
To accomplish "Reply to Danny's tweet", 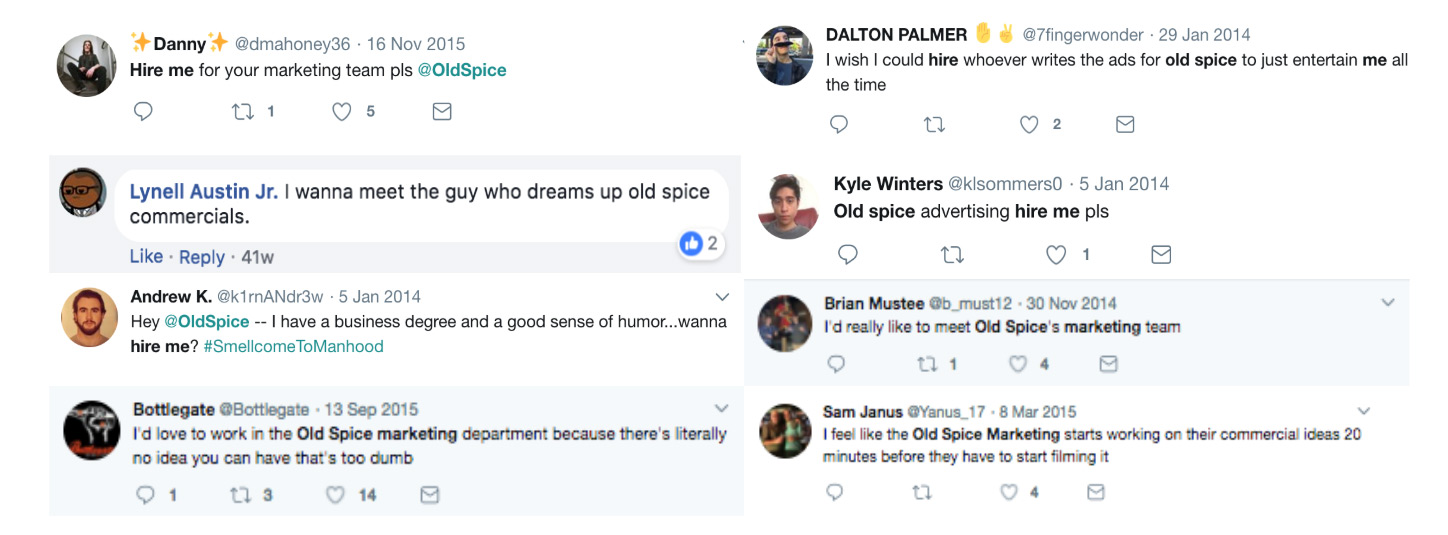I will click(x=143, y=112).
